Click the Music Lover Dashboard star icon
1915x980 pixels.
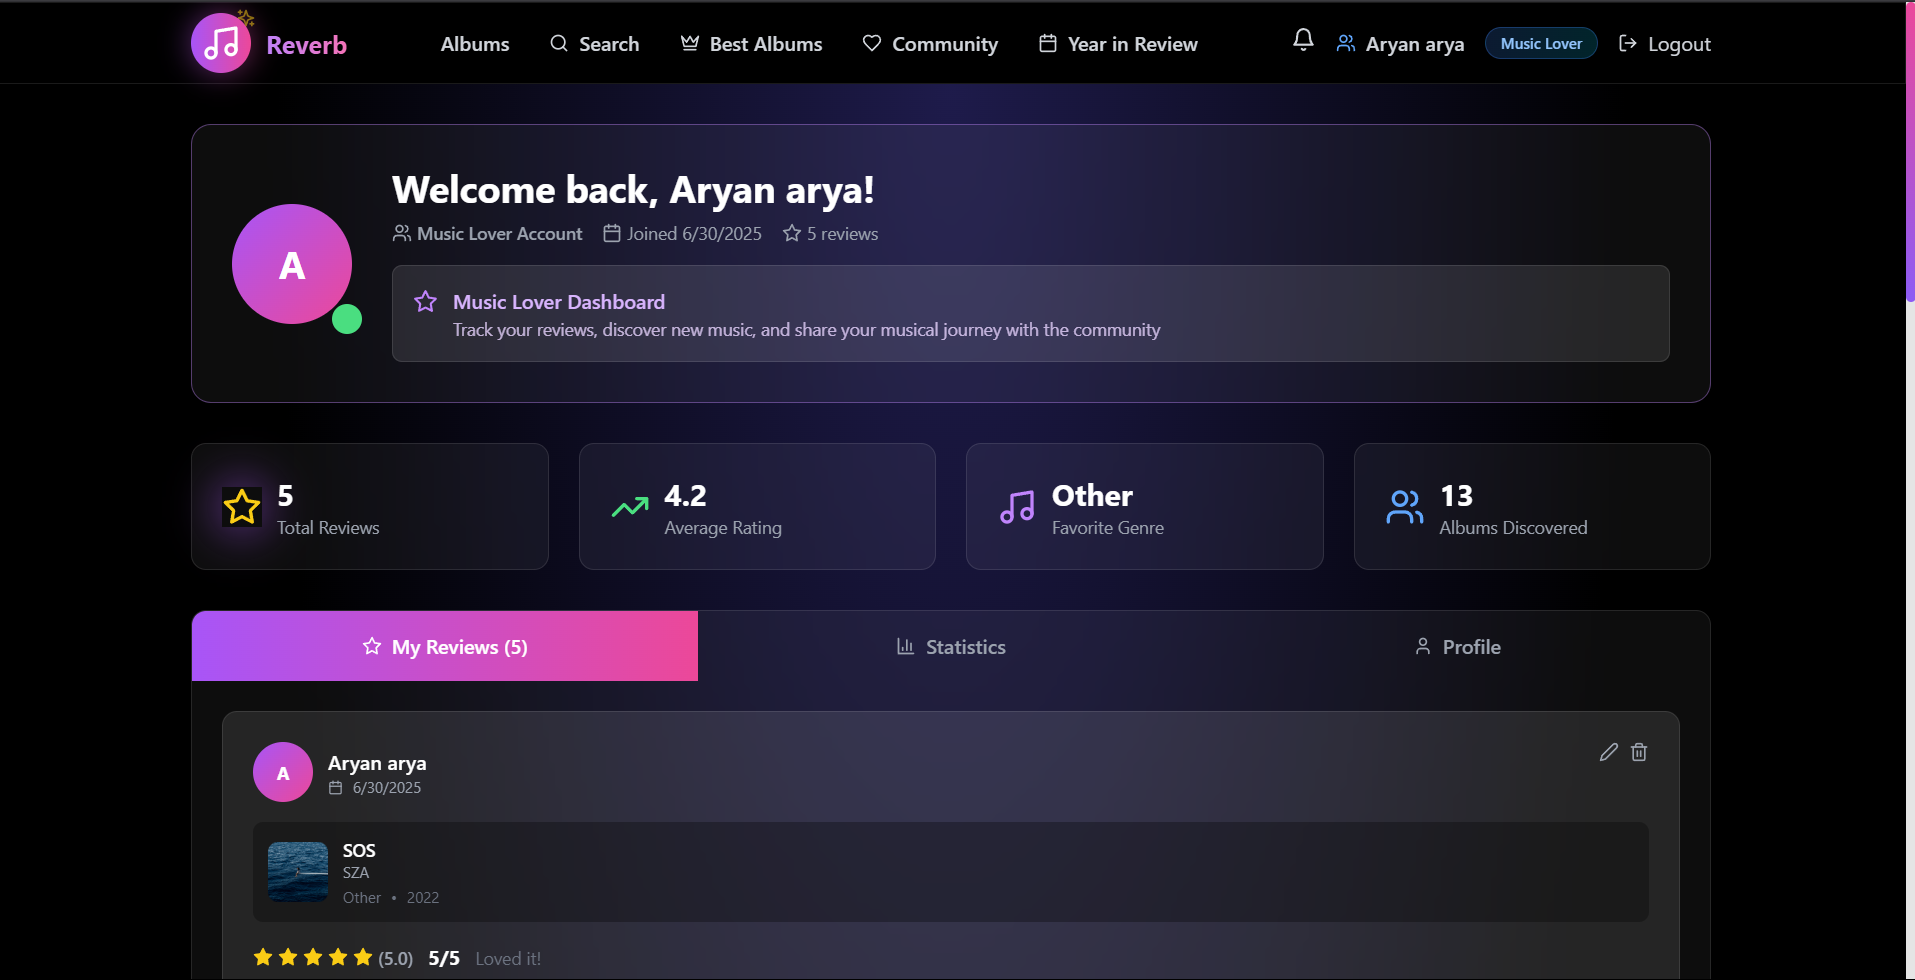tap(426, 302)
